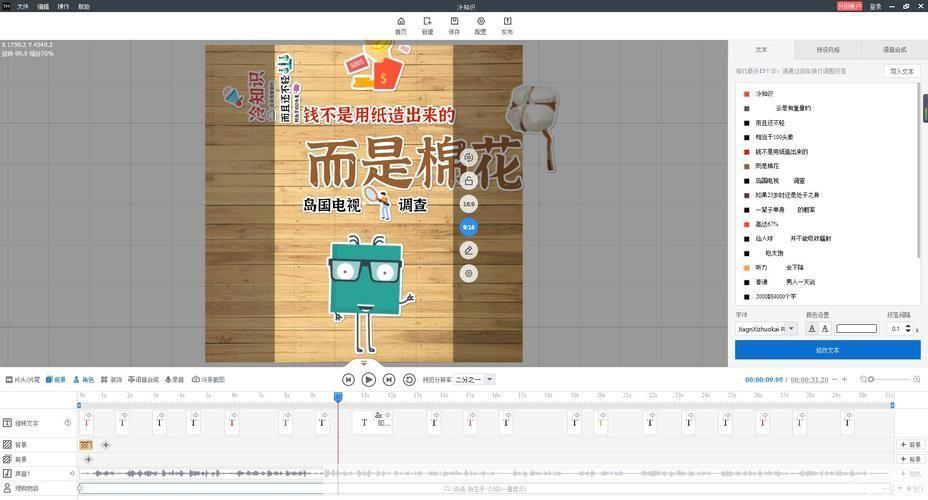
Task: Click the 发布 publish icon
Action: click(x=507, y=25)
